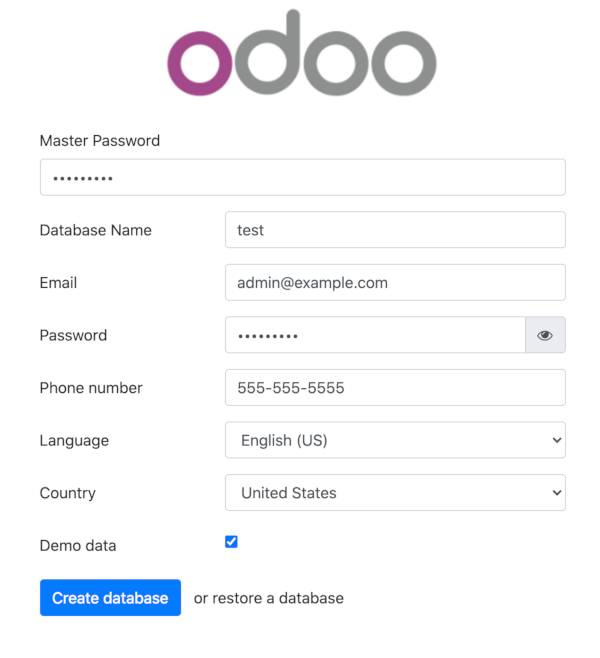Focus the Phone number field 555-555-5555
Image resolution: width=600 pixels, height=658 pixels.
(x=395, y=388)
